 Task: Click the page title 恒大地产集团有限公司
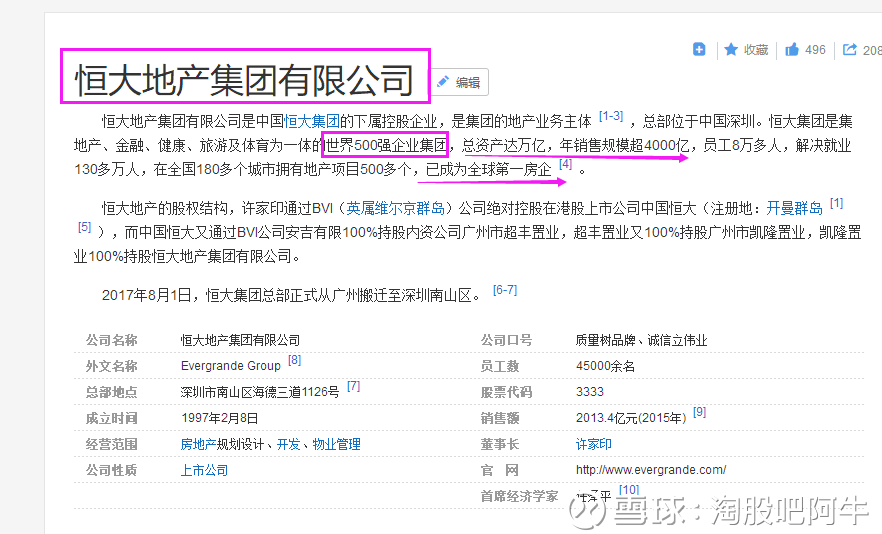pyautogui.click(x=245, y=79)
